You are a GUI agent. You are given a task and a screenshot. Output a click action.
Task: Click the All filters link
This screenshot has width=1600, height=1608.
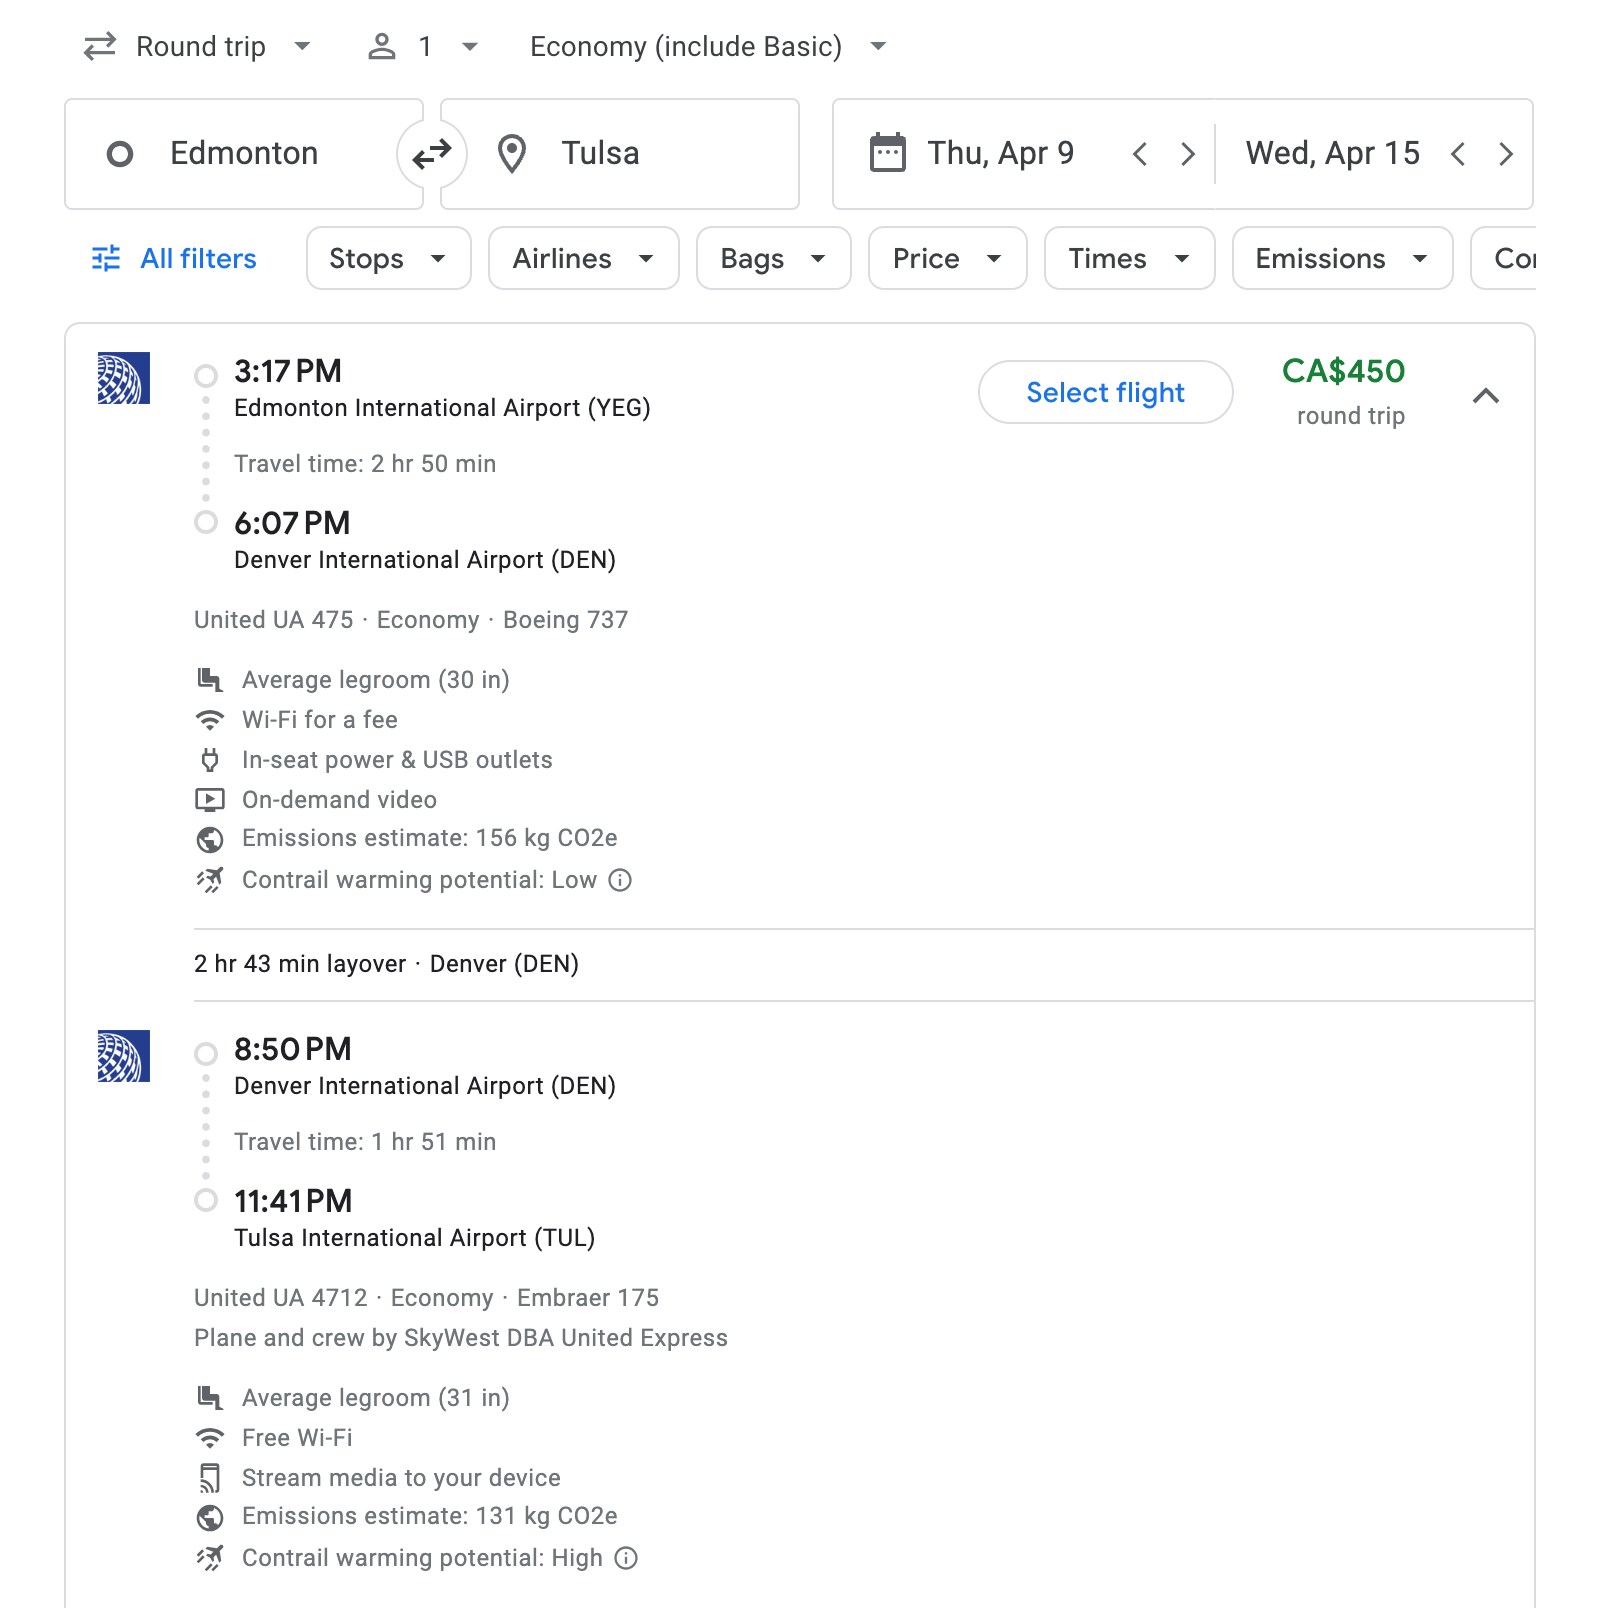click(x=196, y=258)
